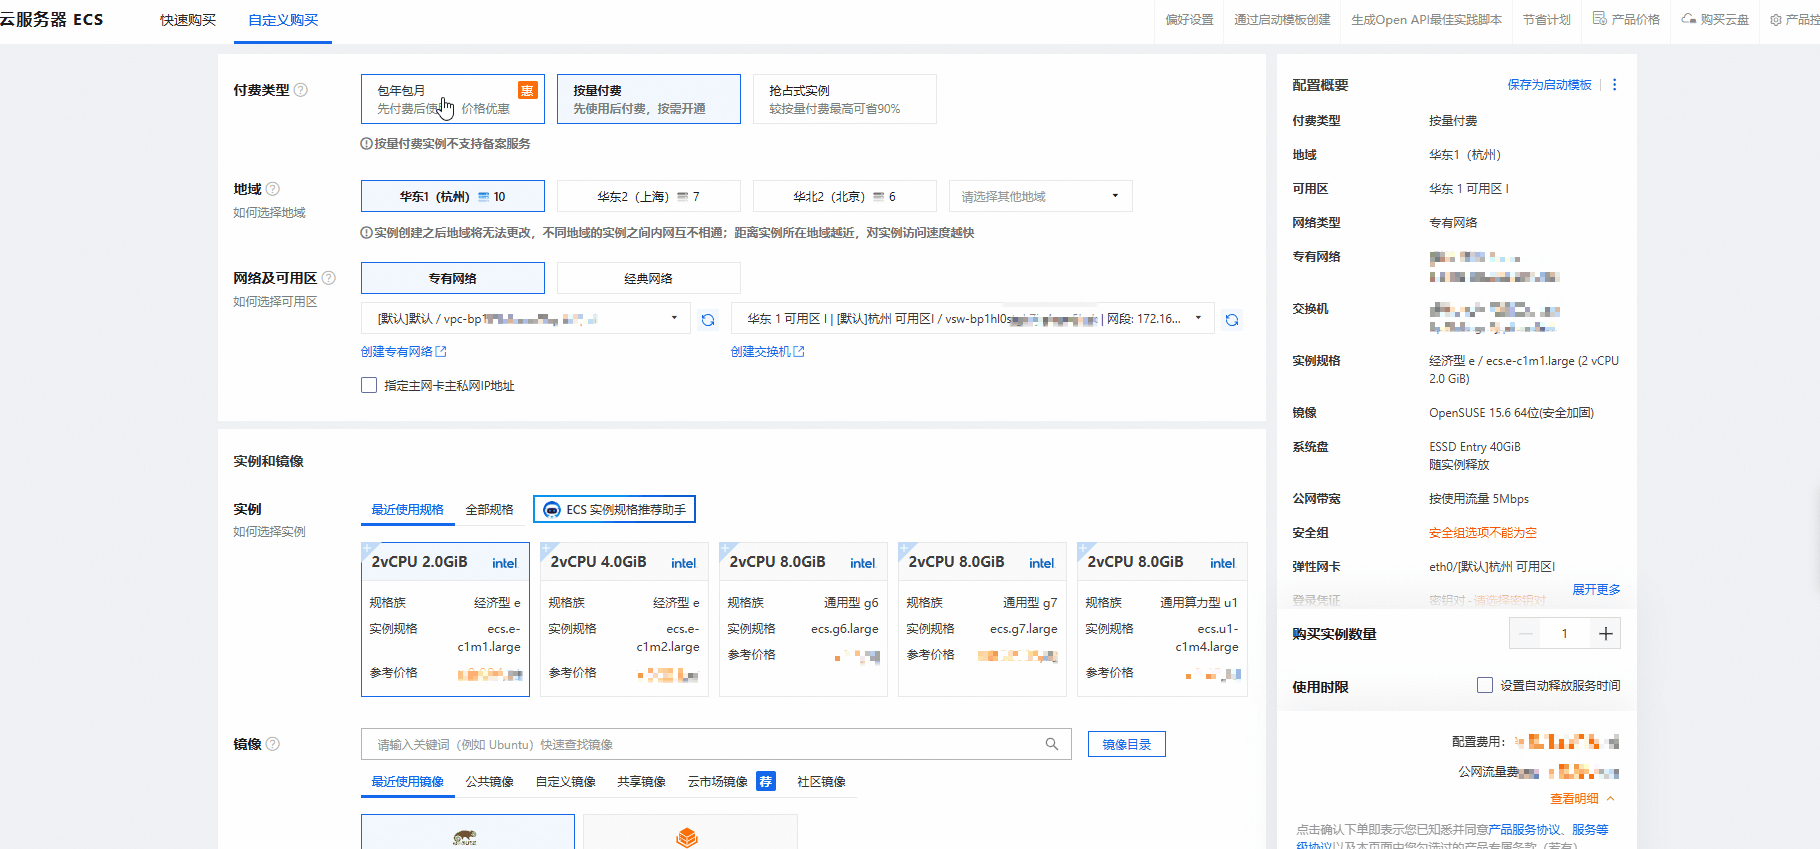Open 购买云盘 in the top bar
The height and width of the screenshot is (849, 1820).
1715,19
